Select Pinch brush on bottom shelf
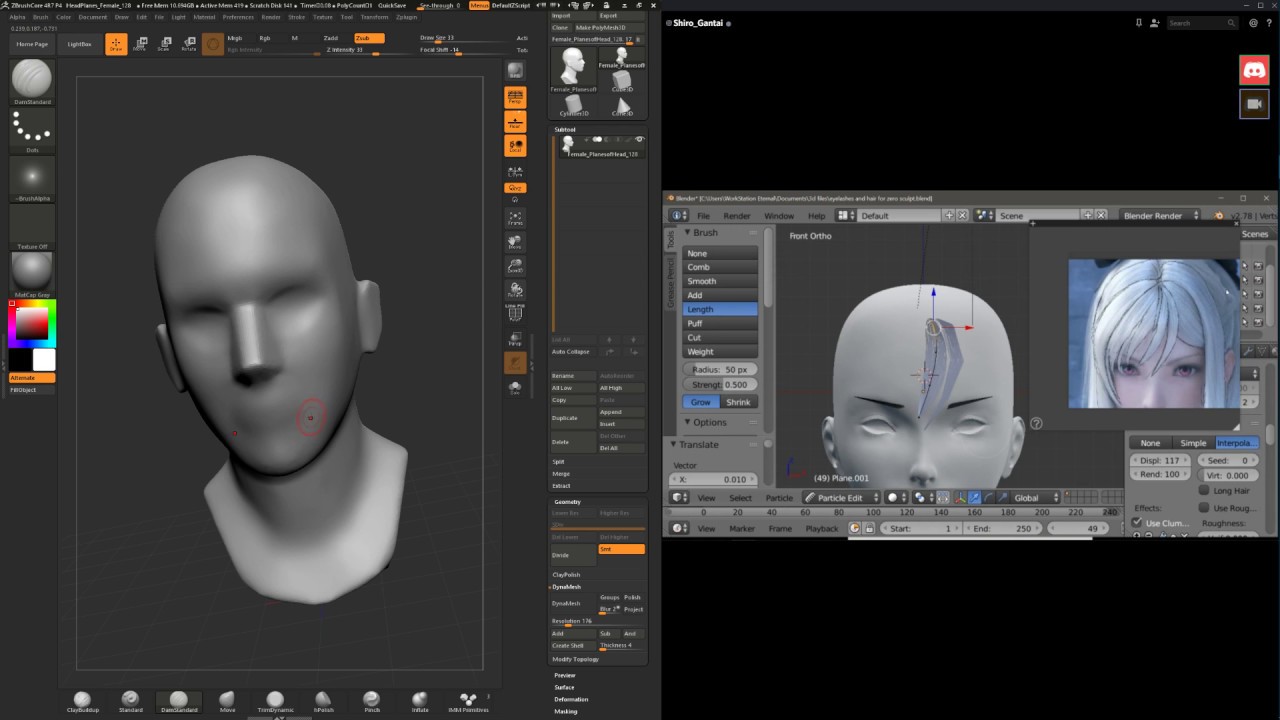This screenshot has width=1280, height=720. [371, 702]
